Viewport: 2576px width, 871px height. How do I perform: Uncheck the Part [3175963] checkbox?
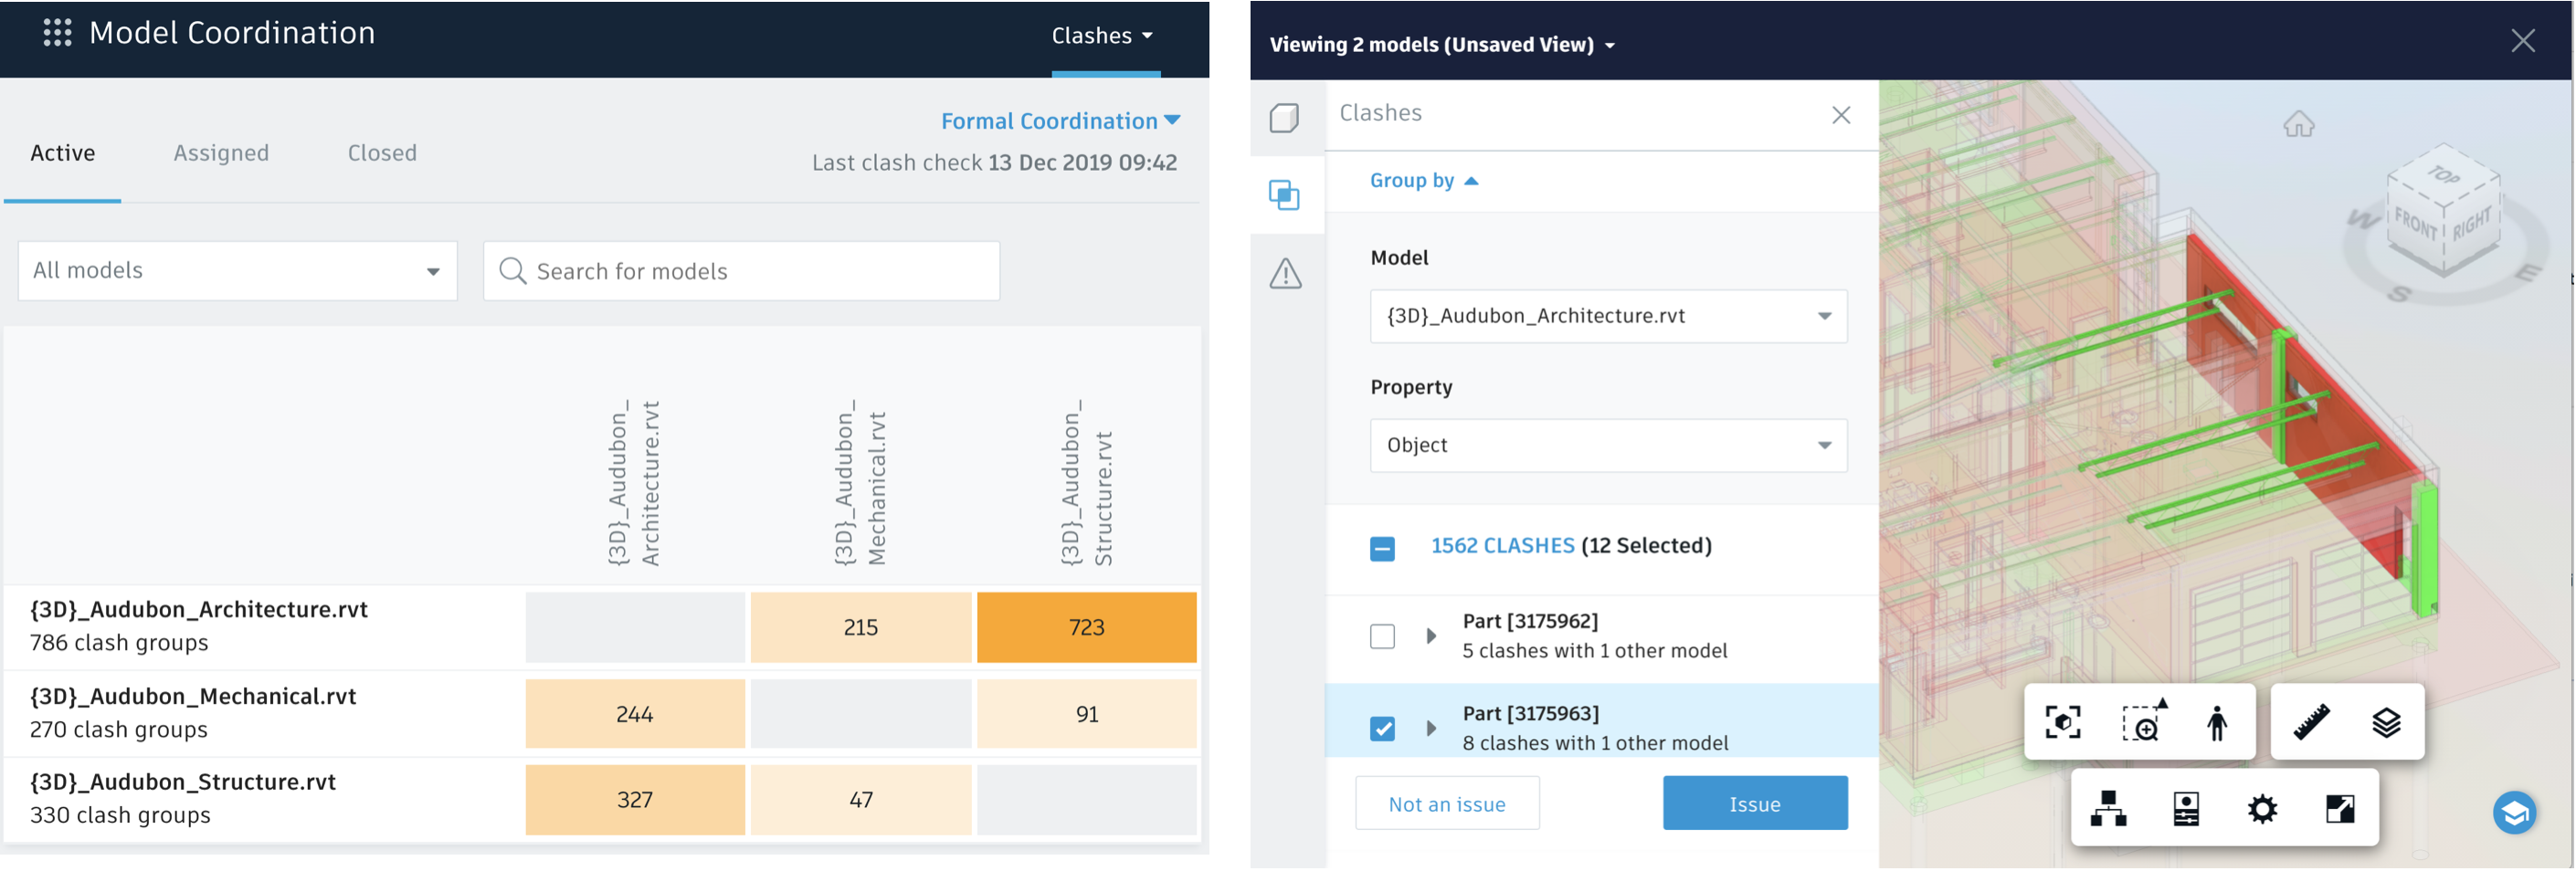point(1383,729)
